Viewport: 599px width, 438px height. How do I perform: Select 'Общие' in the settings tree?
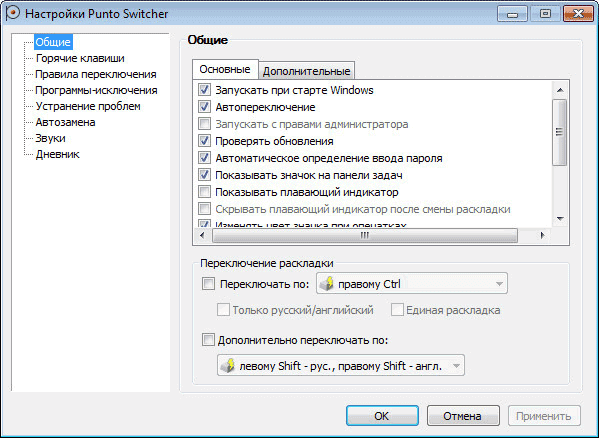click(53, 42)
